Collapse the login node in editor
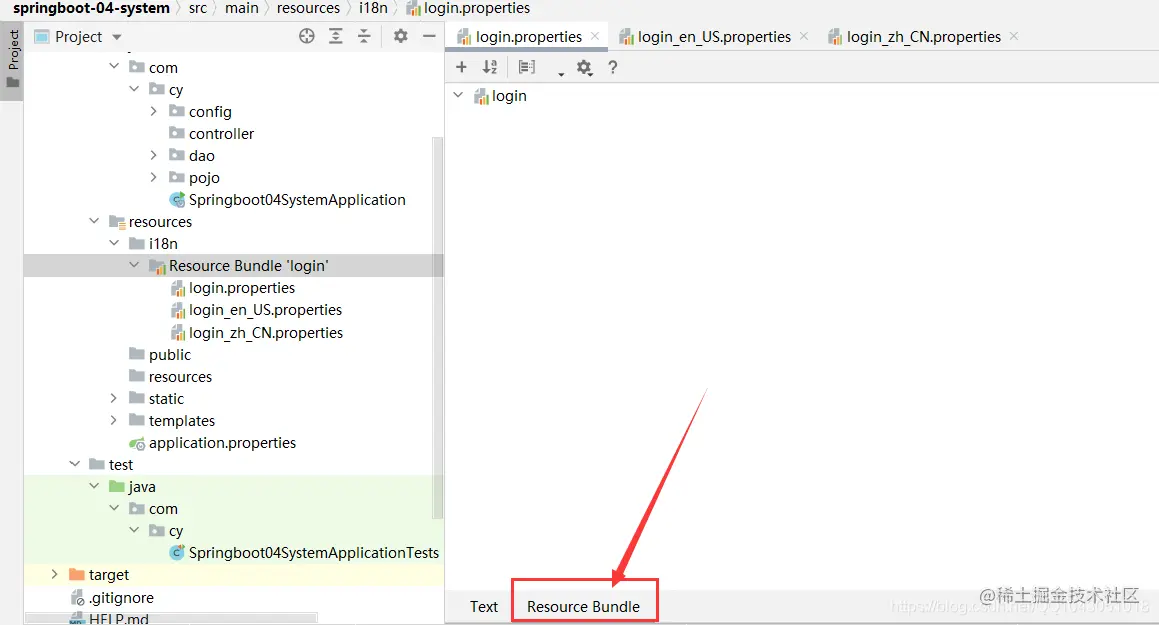Screen dimensions: 1159x625 (x=458, y=95)
